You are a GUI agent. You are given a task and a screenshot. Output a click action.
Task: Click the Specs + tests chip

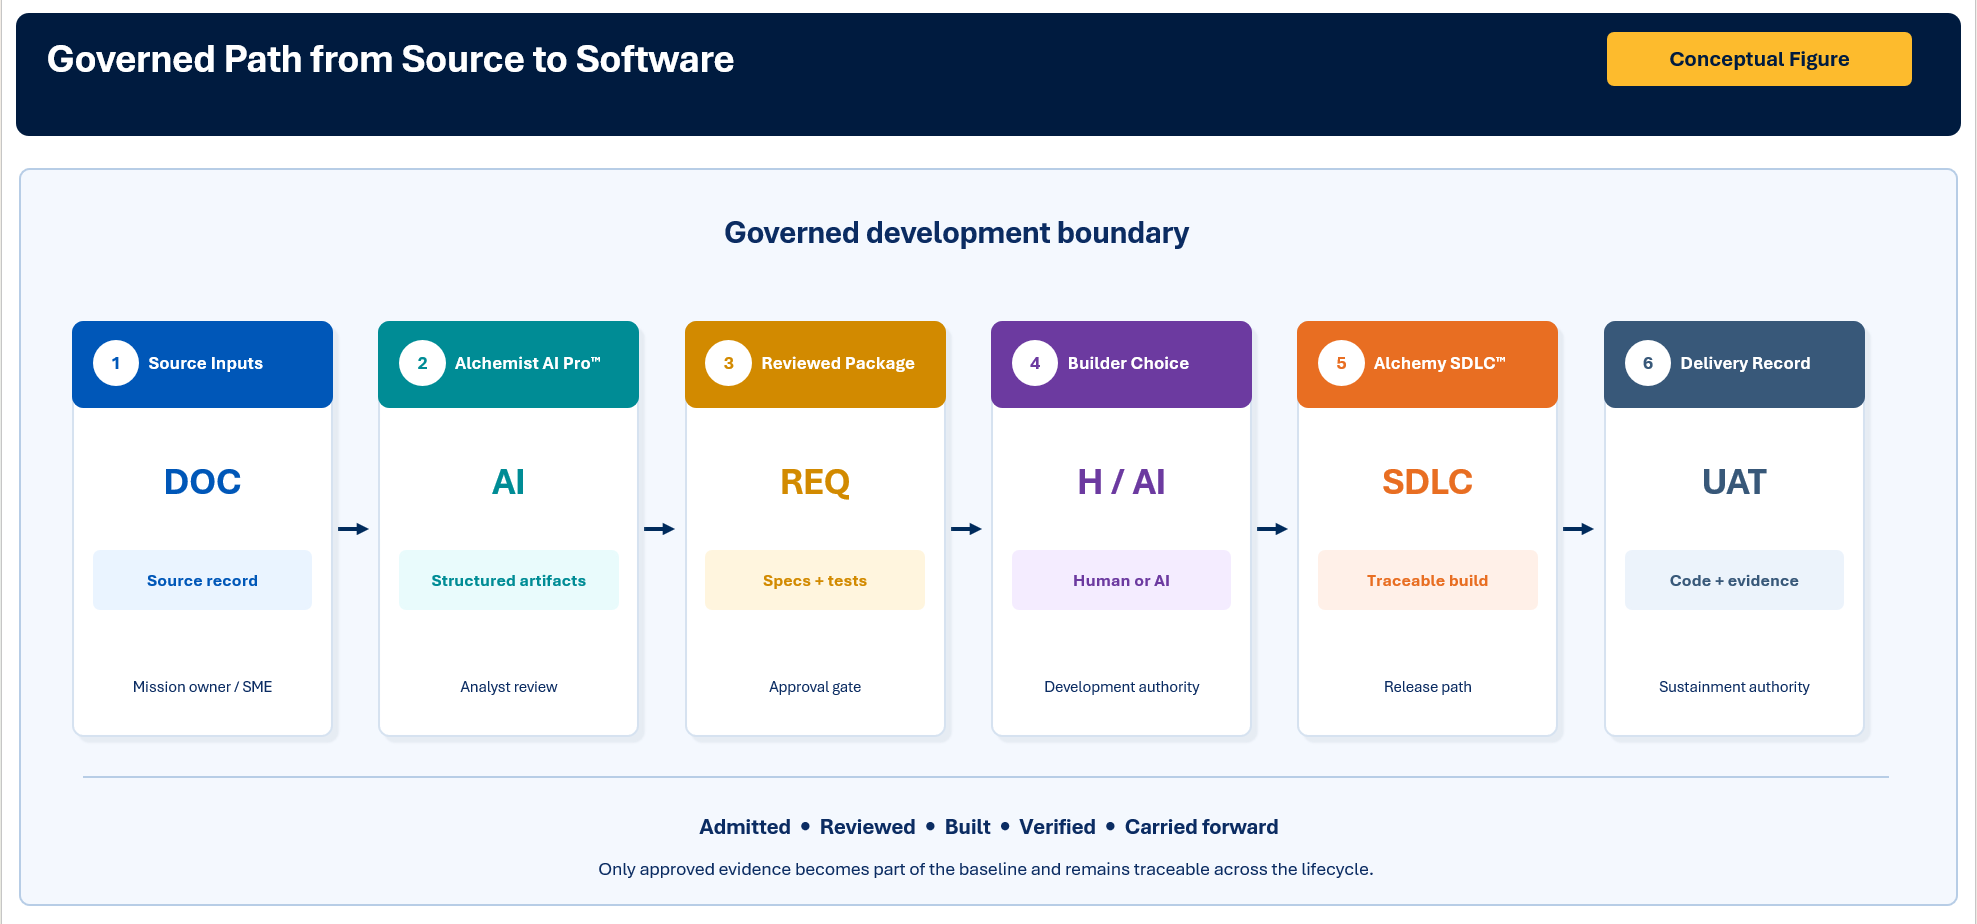pyautogui.click(x=815, y=580)
